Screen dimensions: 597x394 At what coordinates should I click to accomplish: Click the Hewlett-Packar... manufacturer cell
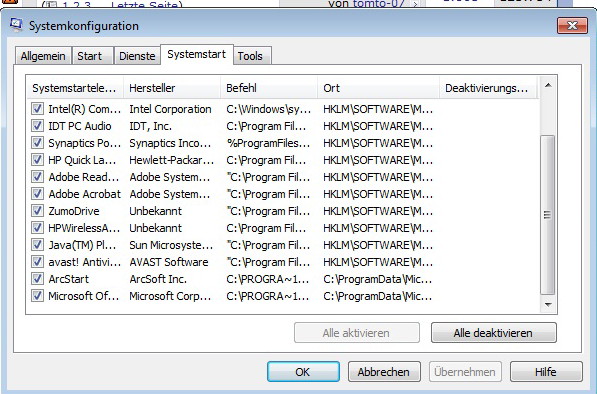coord(171,160)
